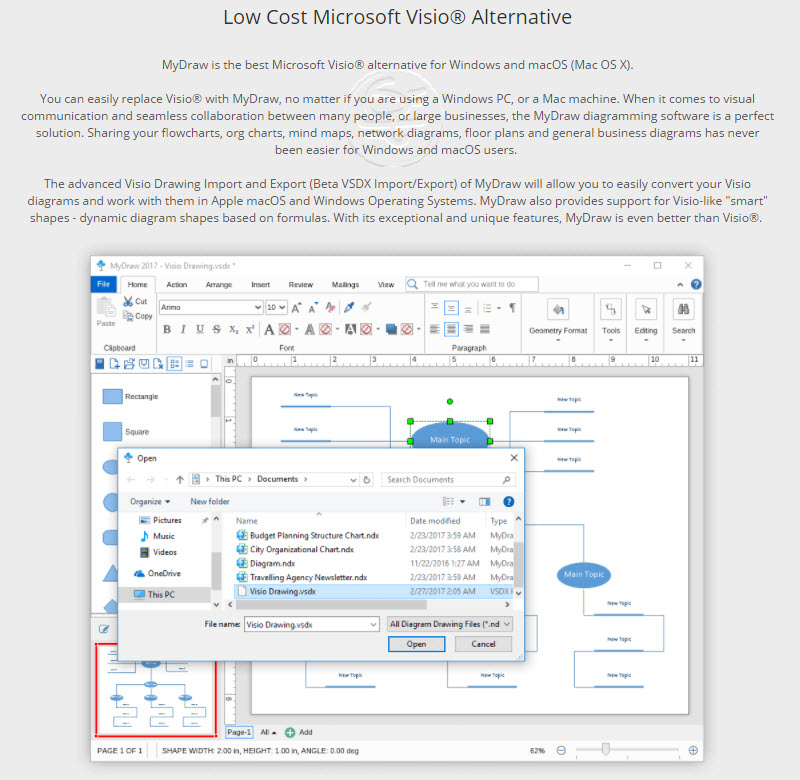Switch to the Arrange tab
Screen dimensions: 800x780
(219, 285)
